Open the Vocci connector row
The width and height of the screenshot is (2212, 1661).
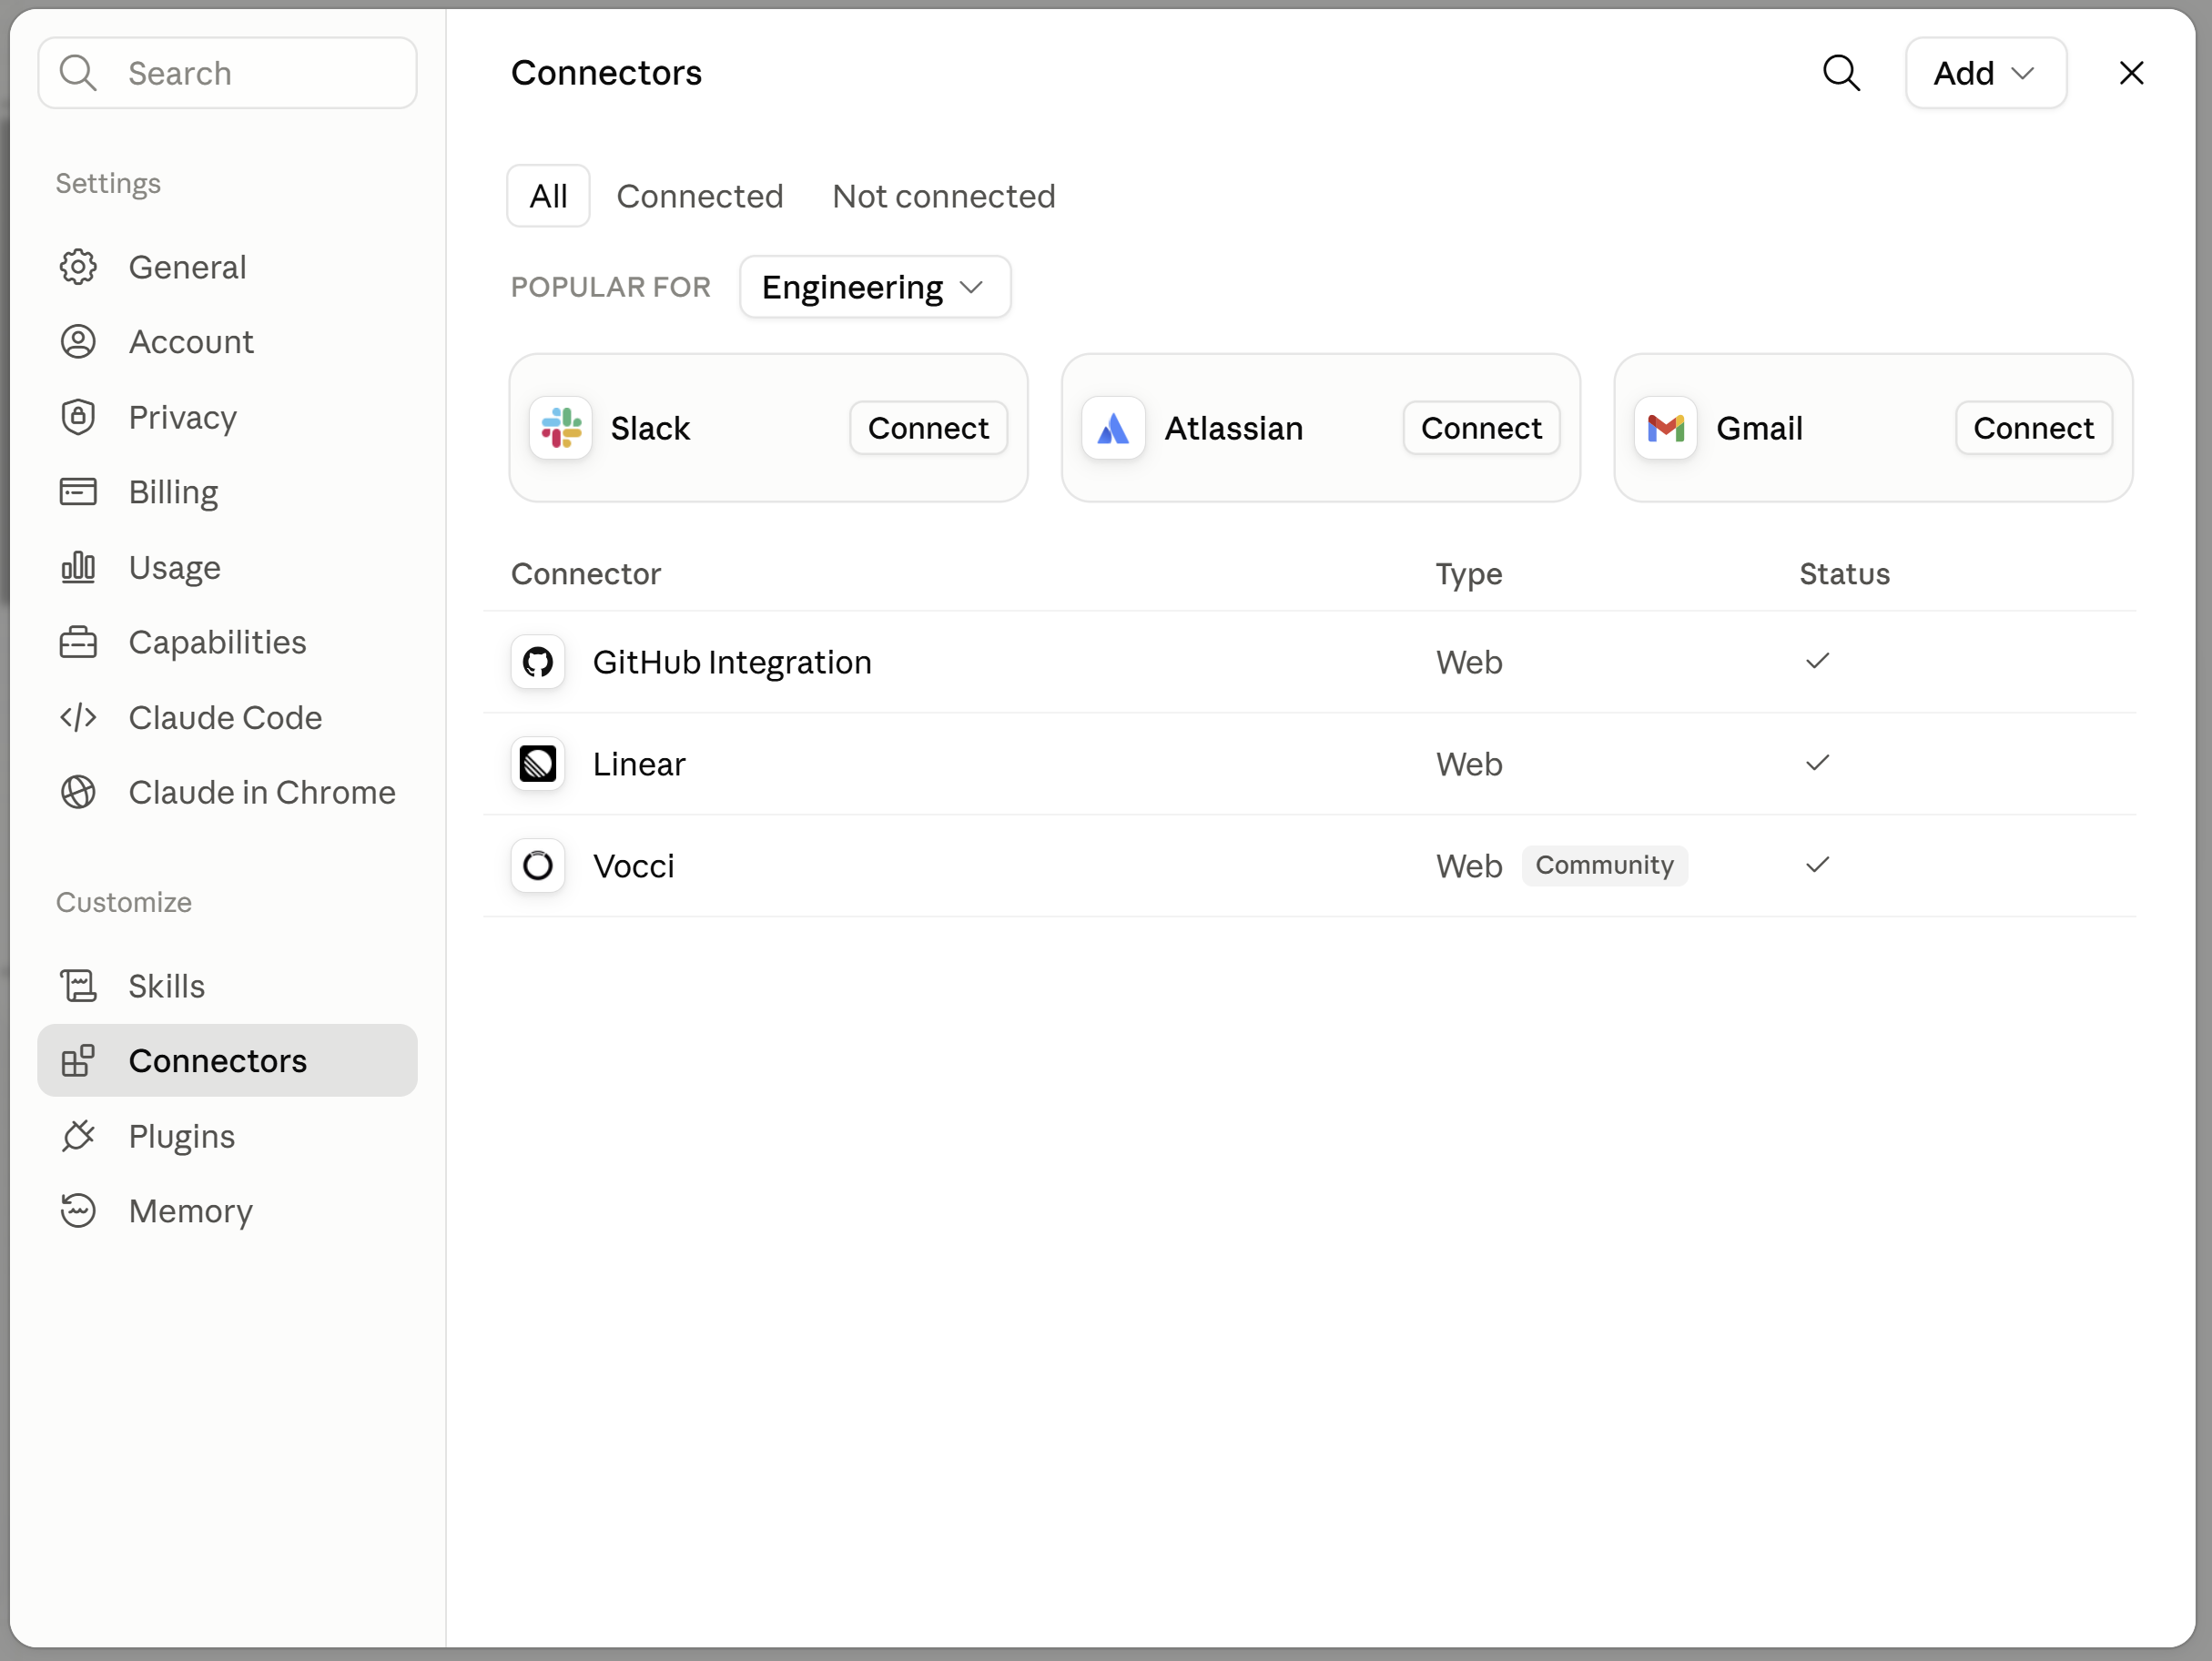click(1309, 866)
